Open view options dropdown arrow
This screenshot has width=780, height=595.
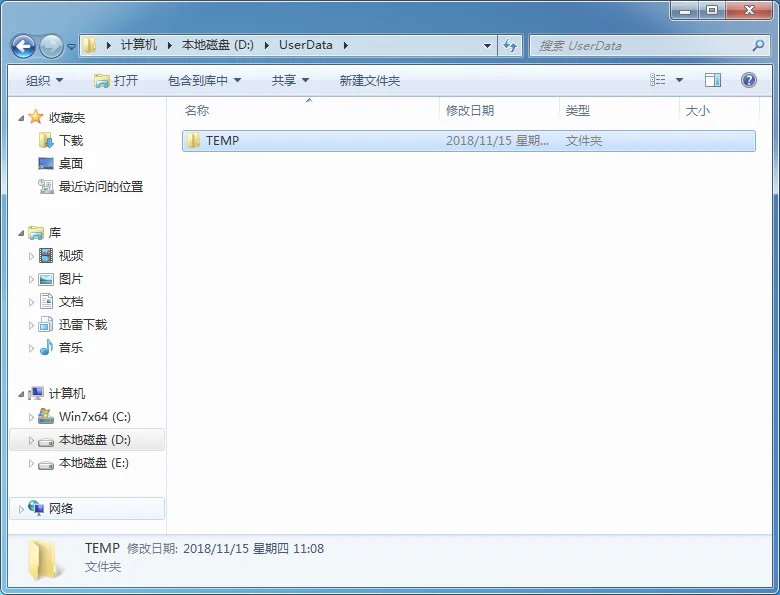[680, 80]
